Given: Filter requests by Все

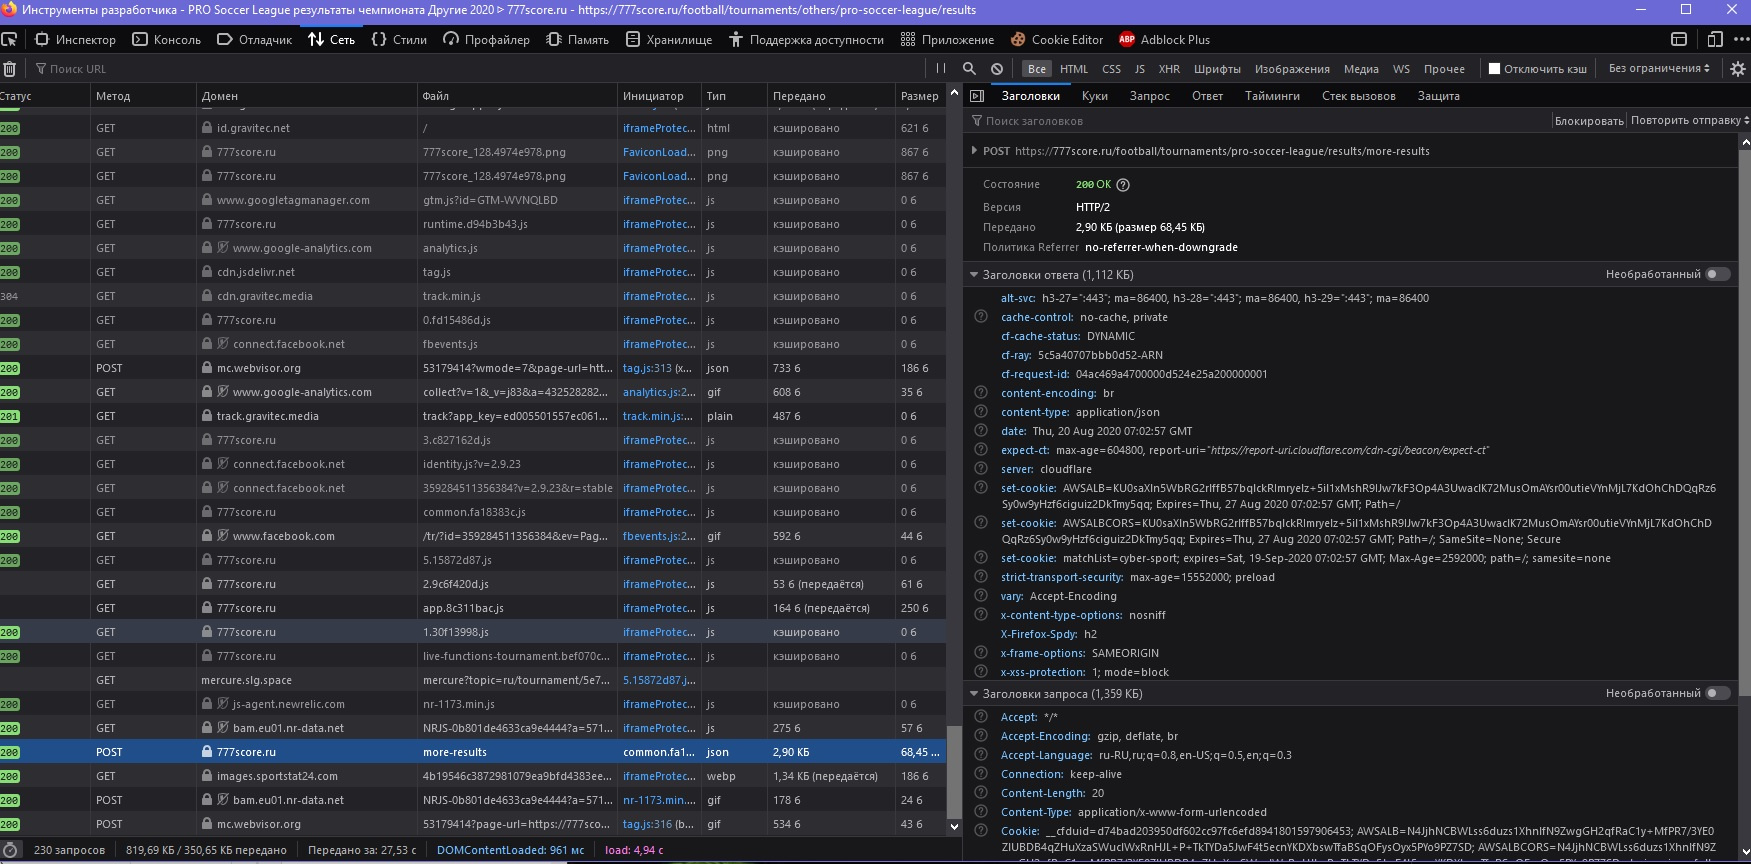Looking at the screenshot, I should [1036, 69].
